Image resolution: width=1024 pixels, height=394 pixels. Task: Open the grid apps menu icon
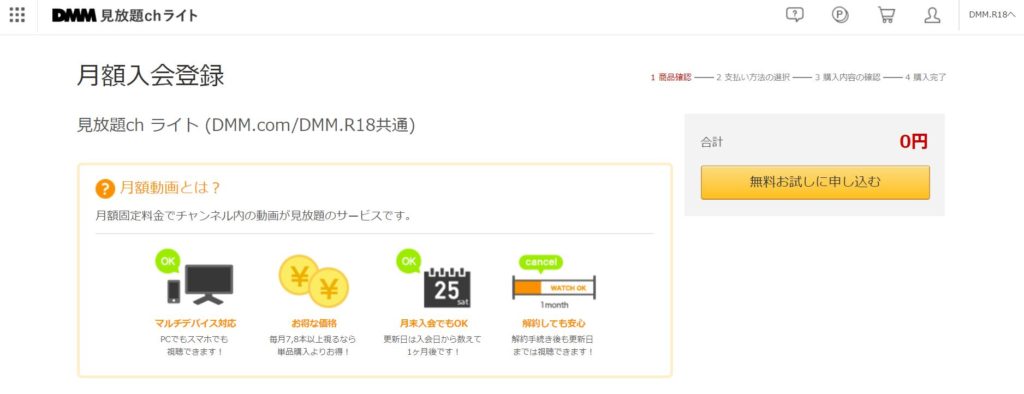click(x=18, y=16)
